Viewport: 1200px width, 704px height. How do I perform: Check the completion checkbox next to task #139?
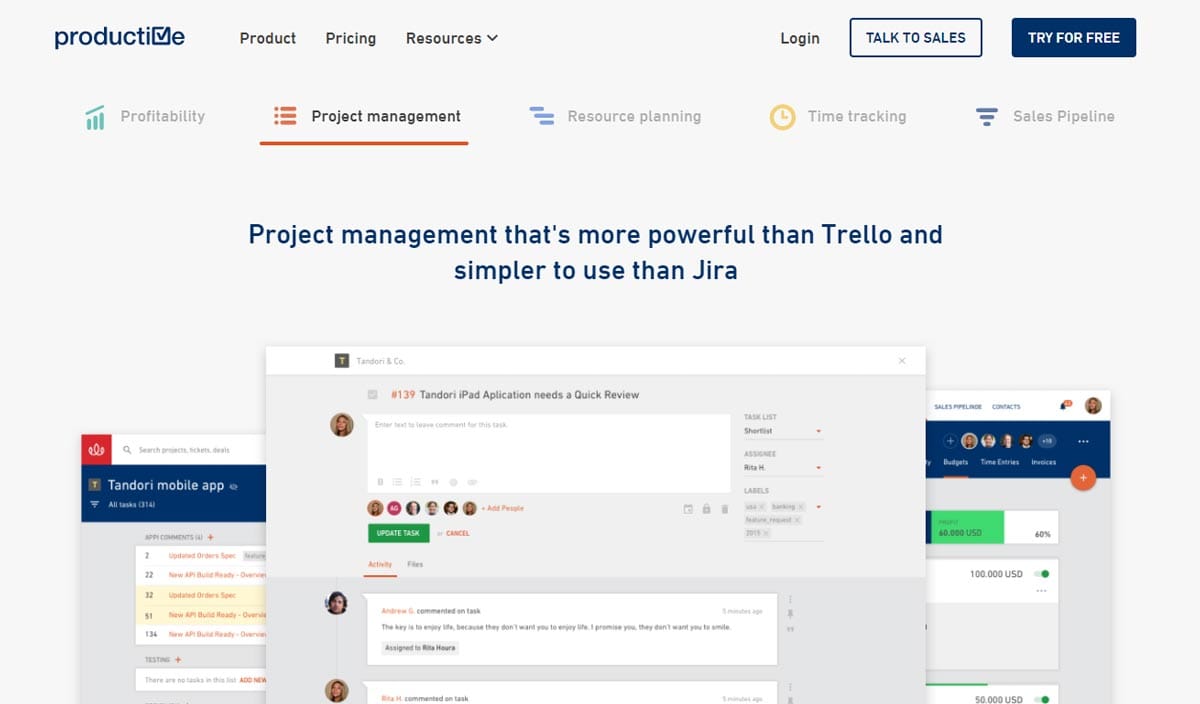tap(371, 394)
